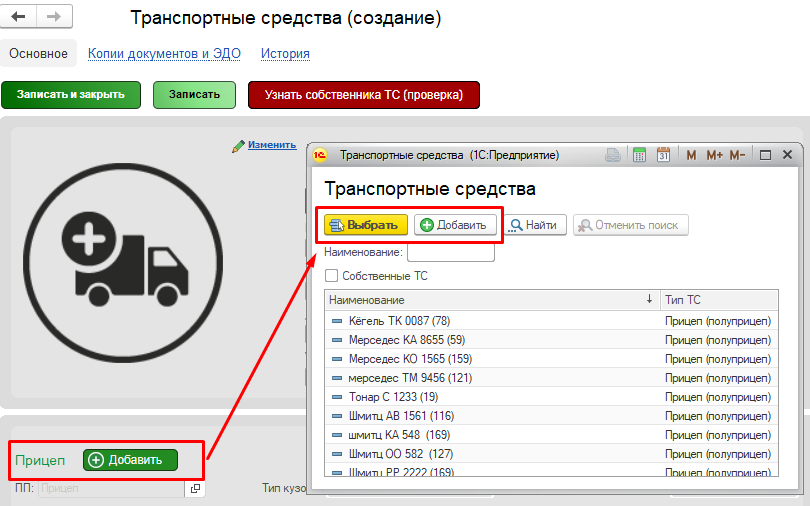Image resolution: width=810 pixels, height=506 pixels.
Task: Go forward with the right arrow button
Action: pyautogui.click(x=54, y=17)
